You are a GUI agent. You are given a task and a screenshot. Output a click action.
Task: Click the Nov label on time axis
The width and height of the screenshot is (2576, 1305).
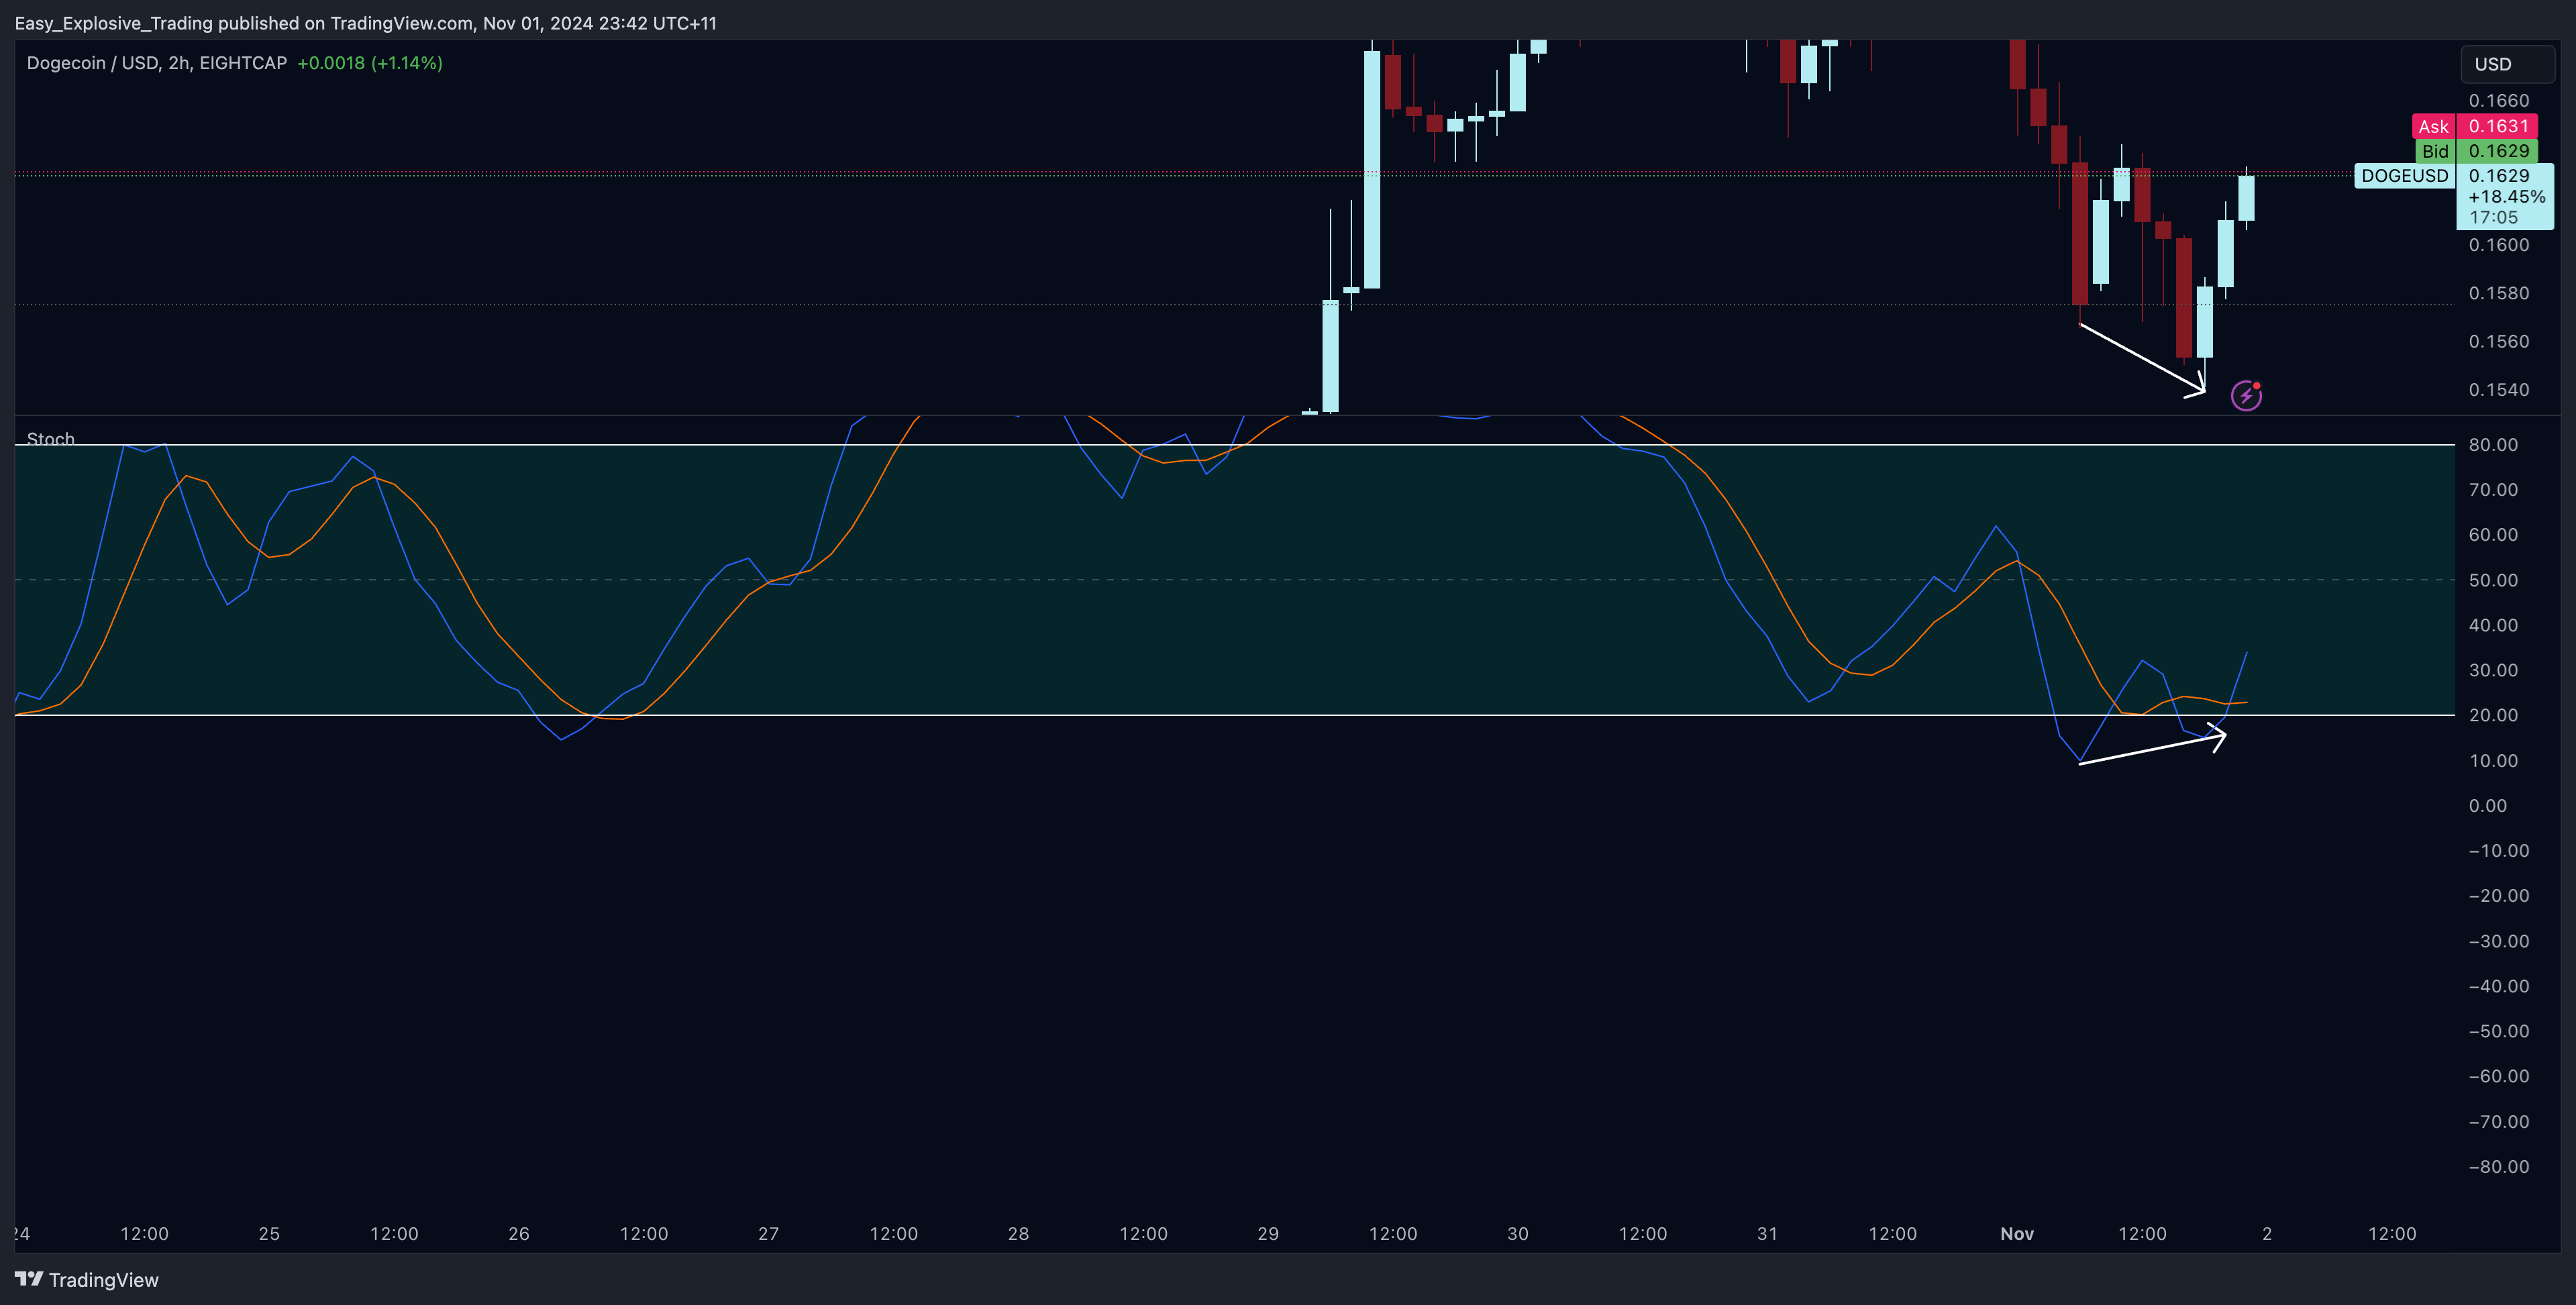pos(2017,1234)
